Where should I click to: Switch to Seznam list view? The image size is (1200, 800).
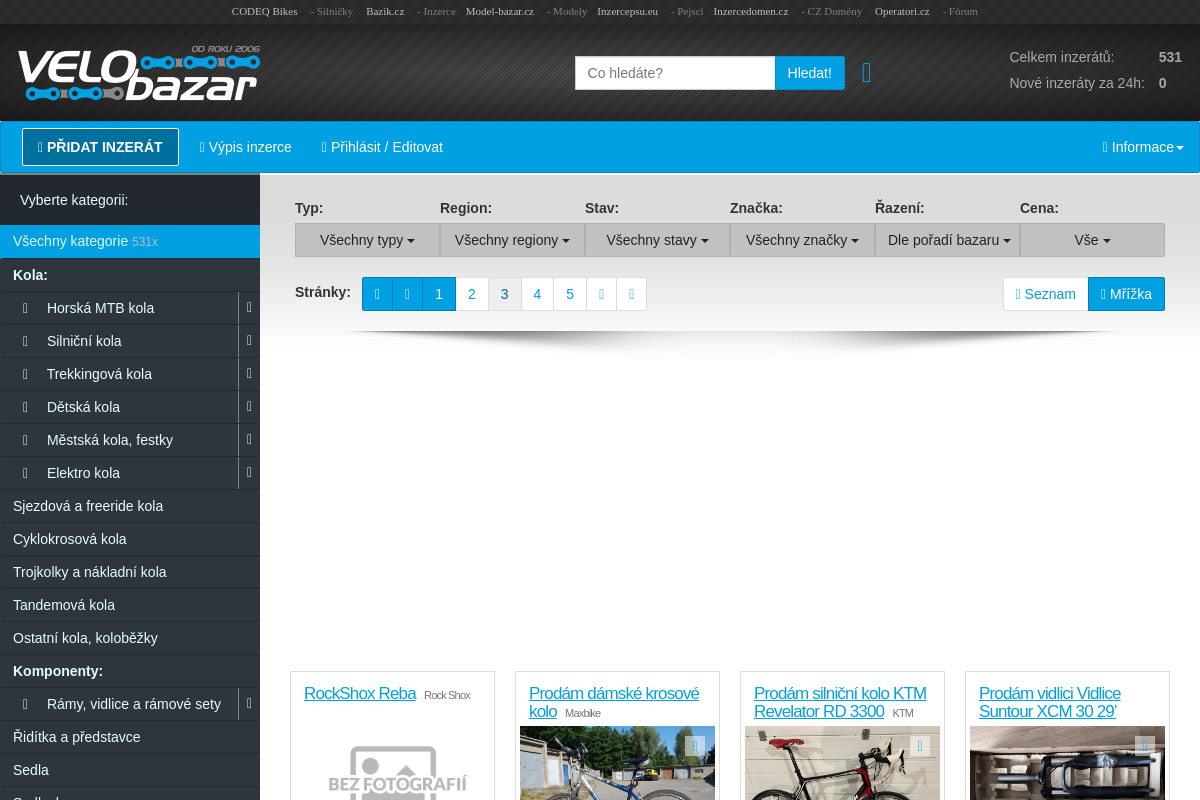(x=1045, y=294)
